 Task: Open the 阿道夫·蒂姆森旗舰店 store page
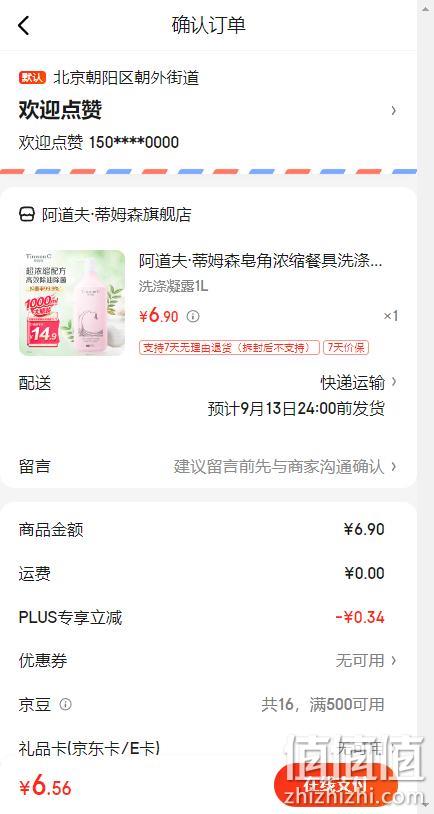117,214
